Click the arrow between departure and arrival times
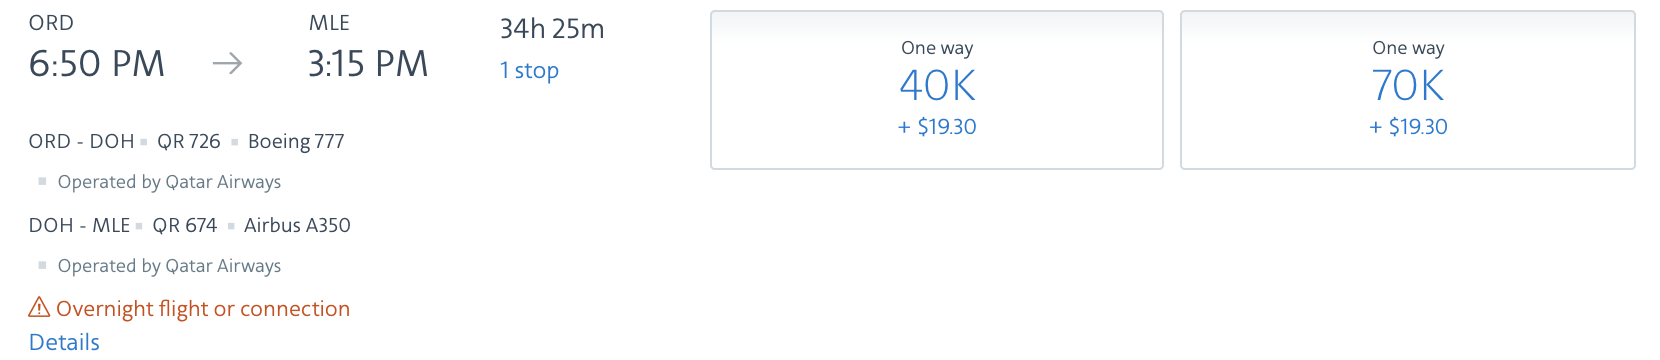This screenshot has width=1660, height=360. pos(227,64)
